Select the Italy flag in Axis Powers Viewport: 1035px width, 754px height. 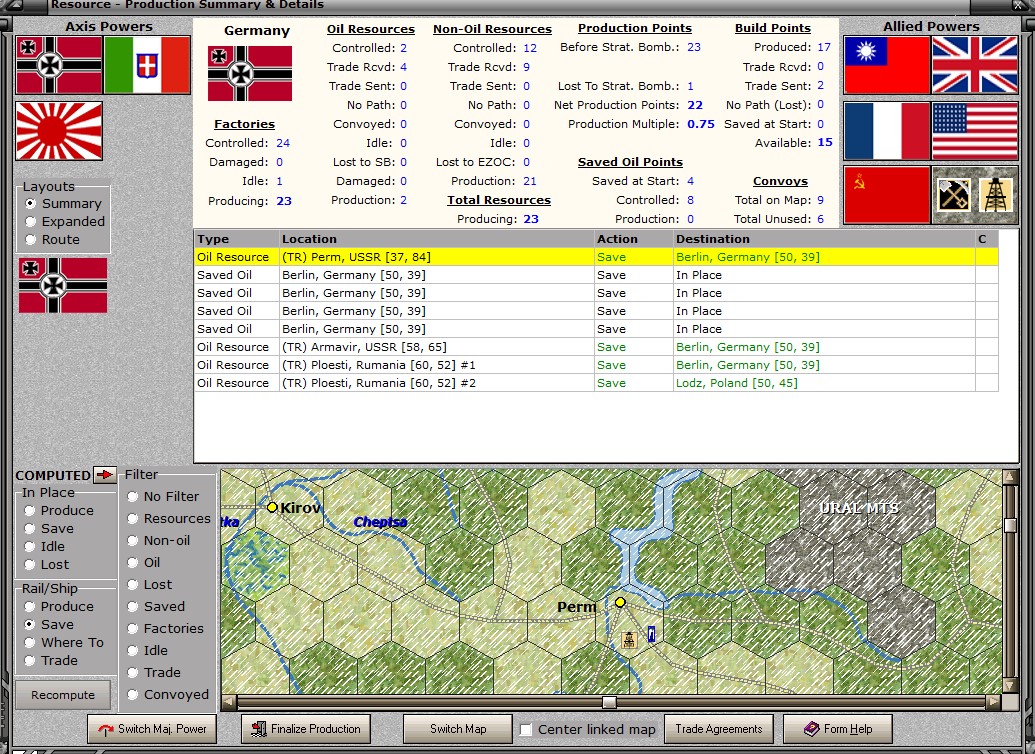(x=147, y=65)
